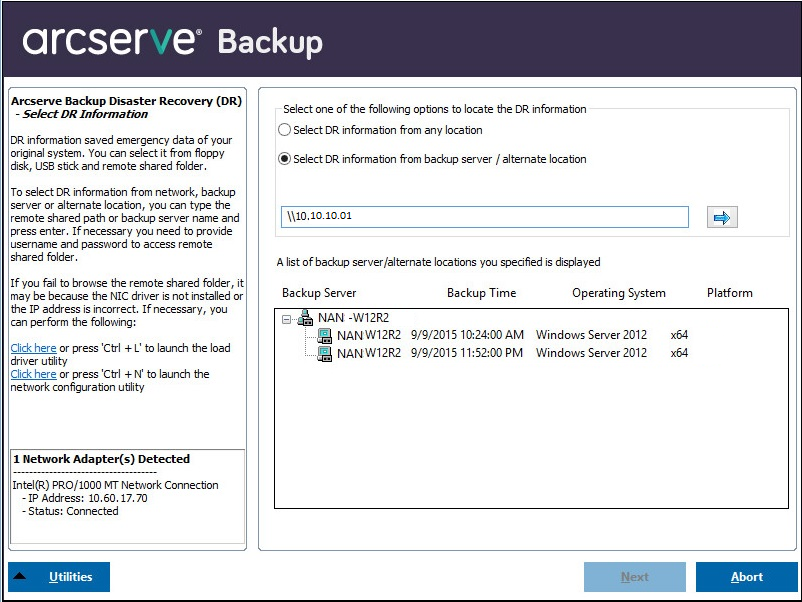
Task: Launch the network configuration utility link
Action: (x=33, y=374)
